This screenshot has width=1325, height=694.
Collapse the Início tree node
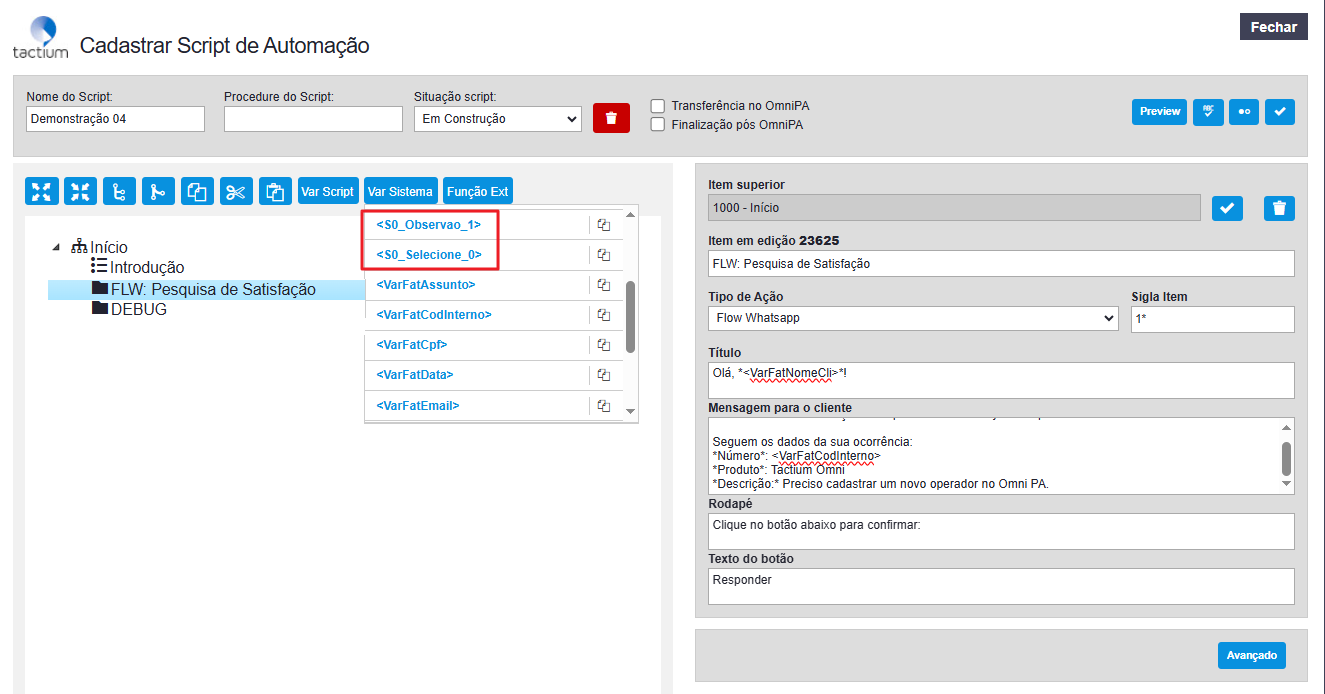(56, 247)
